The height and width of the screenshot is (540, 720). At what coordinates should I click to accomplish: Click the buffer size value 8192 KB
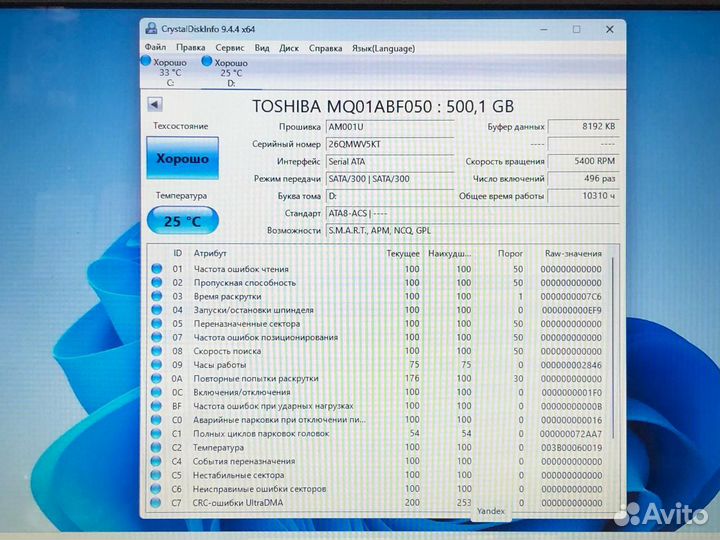[583, 126]
